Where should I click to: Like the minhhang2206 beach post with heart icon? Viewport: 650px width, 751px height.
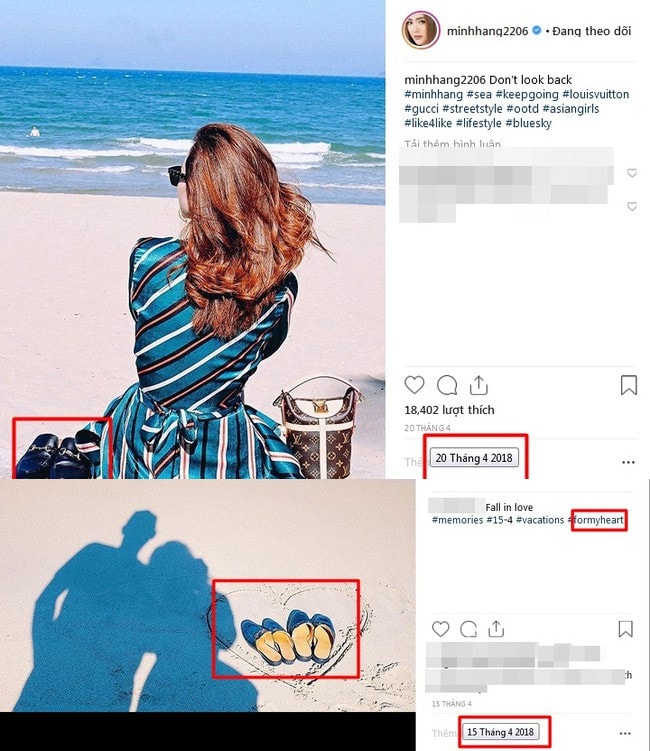tap(414, 385)
